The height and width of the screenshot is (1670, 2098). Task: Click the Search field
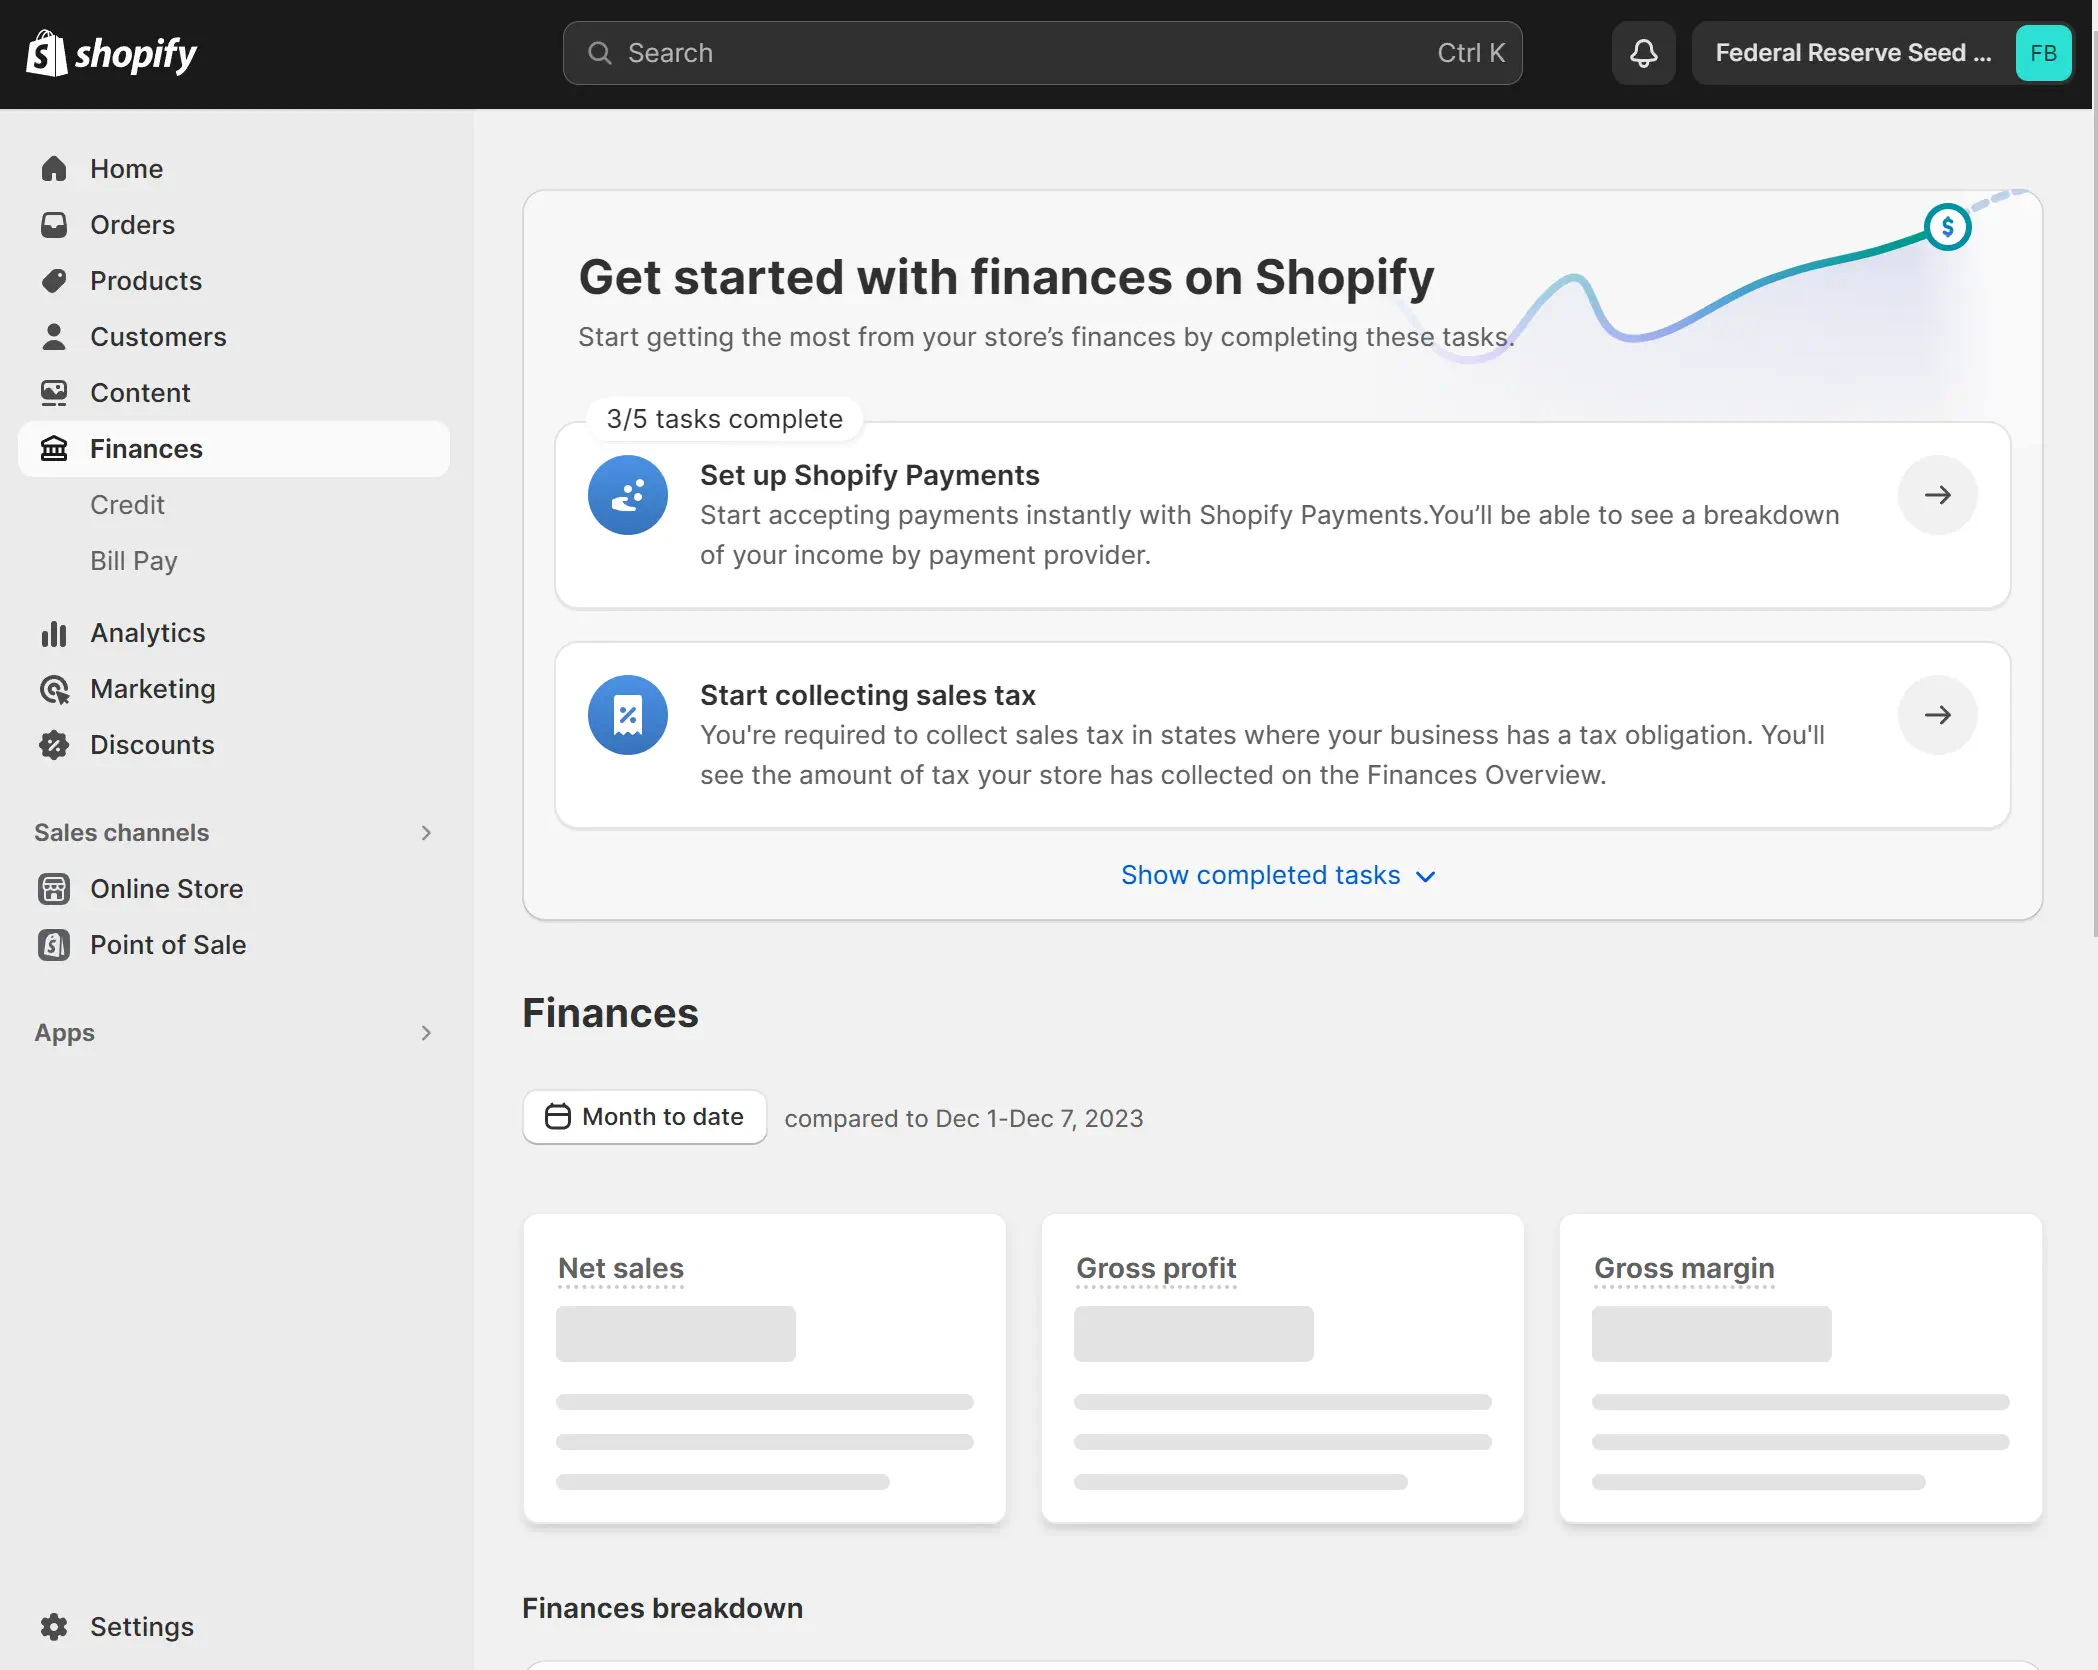(1040, 52)
